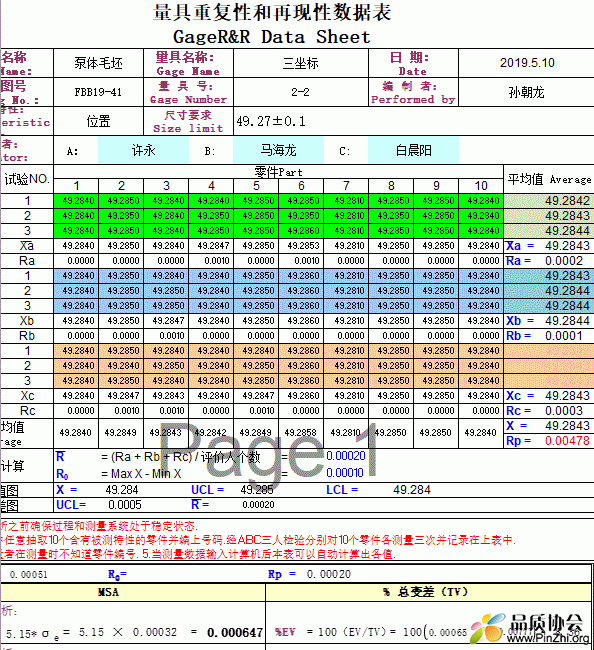Click the 量具名称 Gage Name label
The height and width of the screenshot is (650, 594).
(x=188, y=63)
